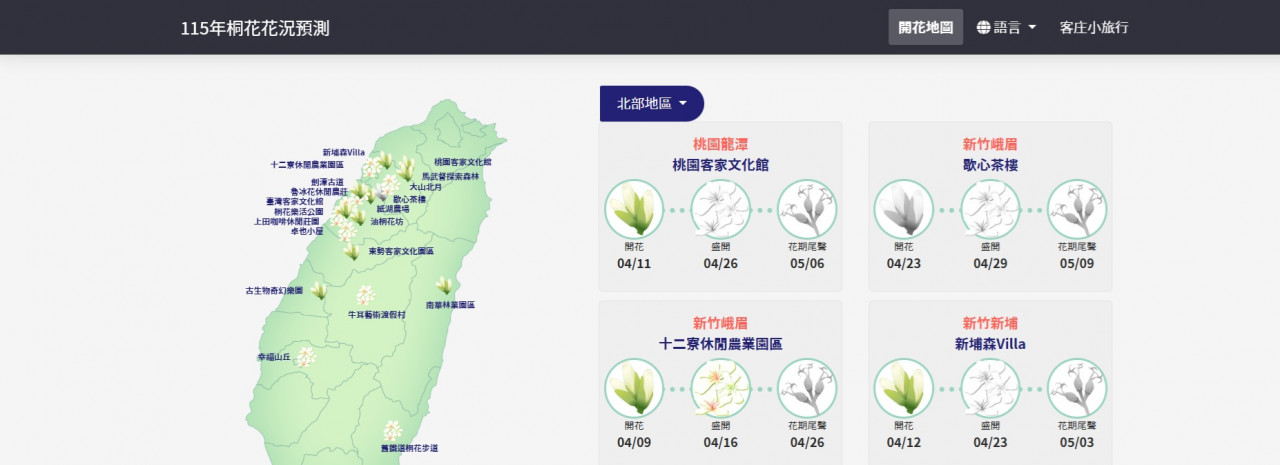Select the 盛開 icon on 歇心茶樓 card

990,210
